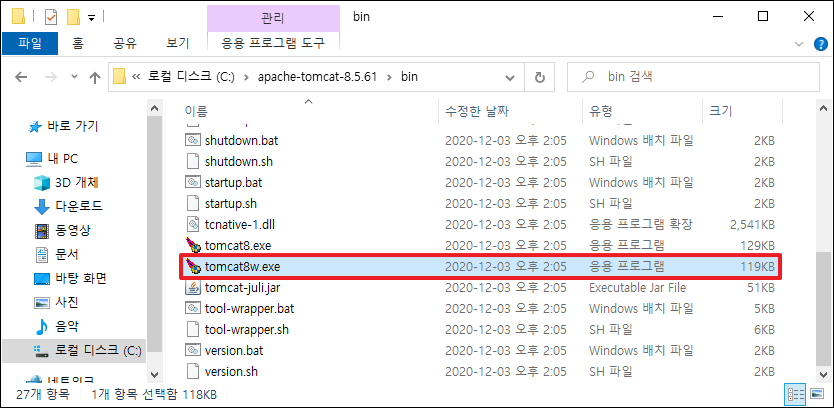Image resolution: width=834 pixels, height=408 pixels.
Task: Sort by 유형 column header
Action: [643, 111]
